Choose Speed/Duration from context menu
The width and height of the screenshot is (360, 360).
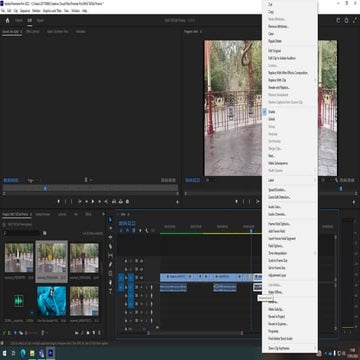coord(277,190)
